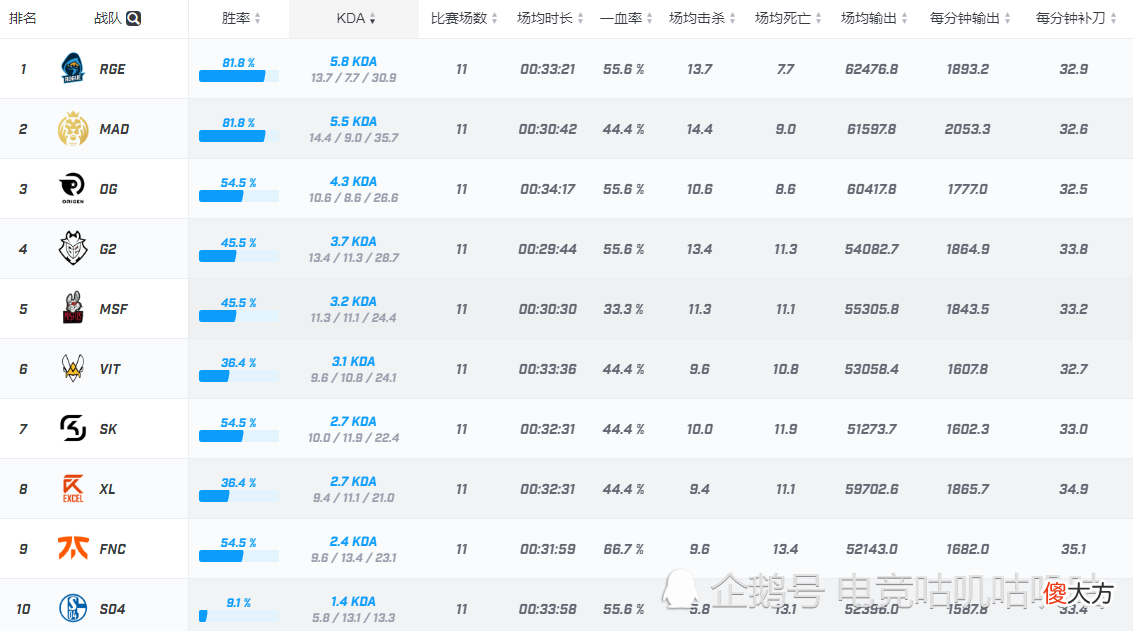Click the 战队 column header text
Viewport: 1133px width, 631px height.
tap(108, 18)
